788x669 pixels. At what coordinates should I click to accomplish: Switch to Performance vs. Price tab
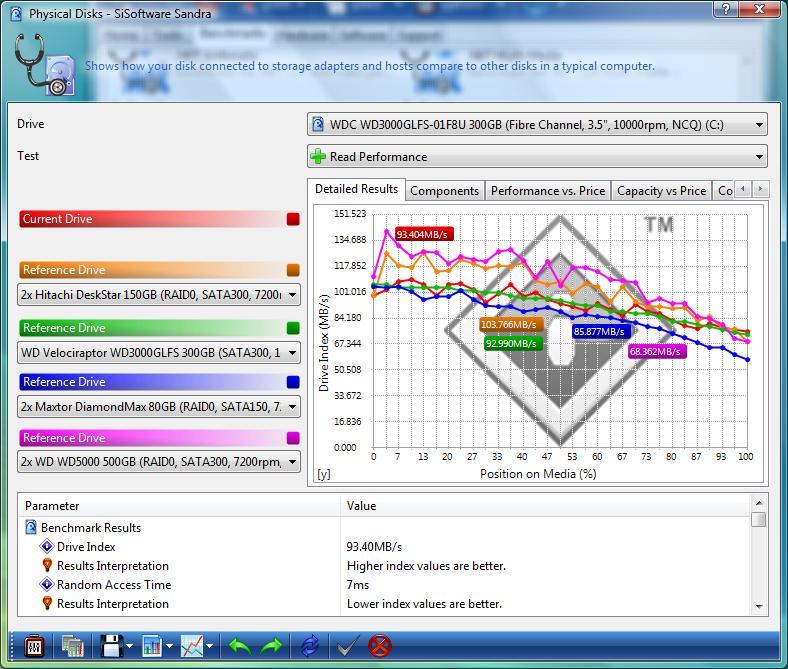coord(548,191)
